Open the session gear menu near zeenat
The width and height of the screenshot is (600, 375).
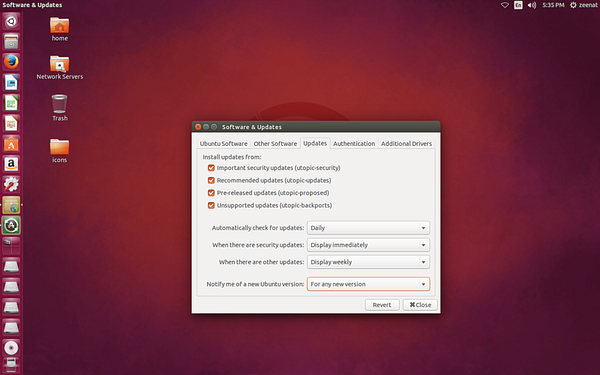573,5
